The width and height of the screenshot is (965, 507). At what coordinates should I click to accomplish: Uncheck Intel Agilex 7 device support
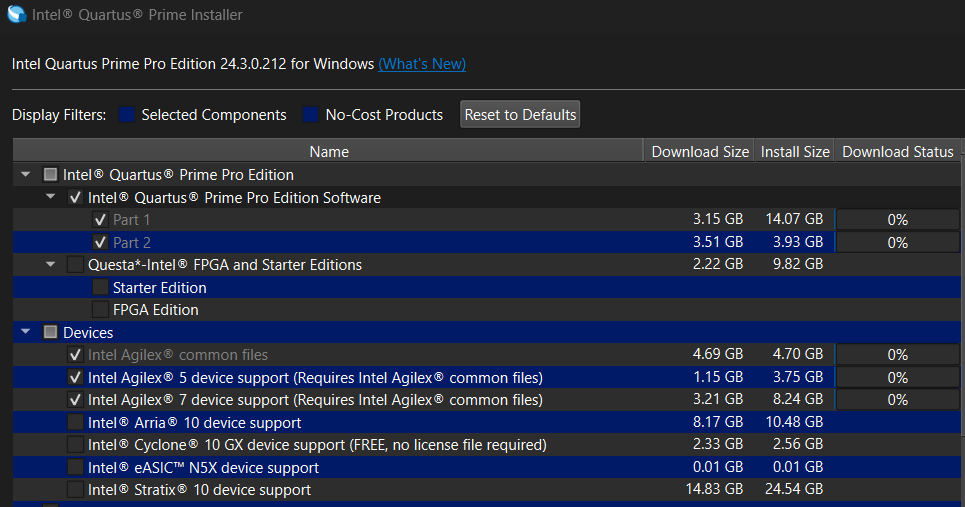(x=75, y=400)
